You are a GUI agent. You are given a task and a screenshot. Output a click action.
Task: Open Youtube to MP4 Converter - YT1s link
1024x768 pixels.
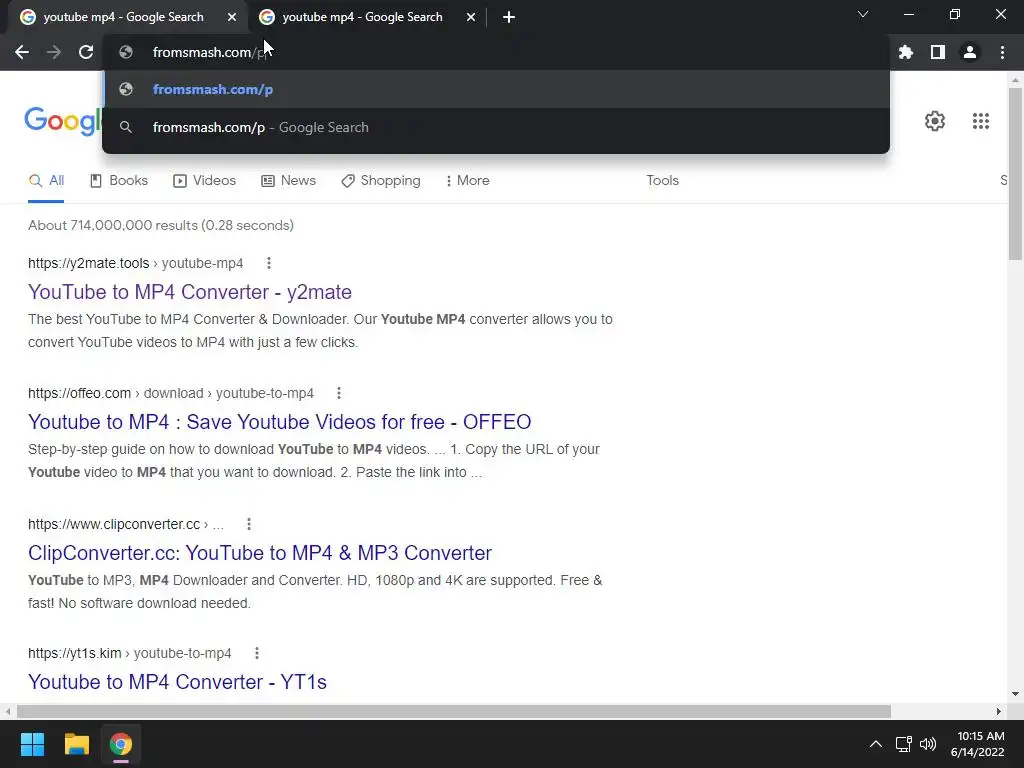[x=178, y=682]
